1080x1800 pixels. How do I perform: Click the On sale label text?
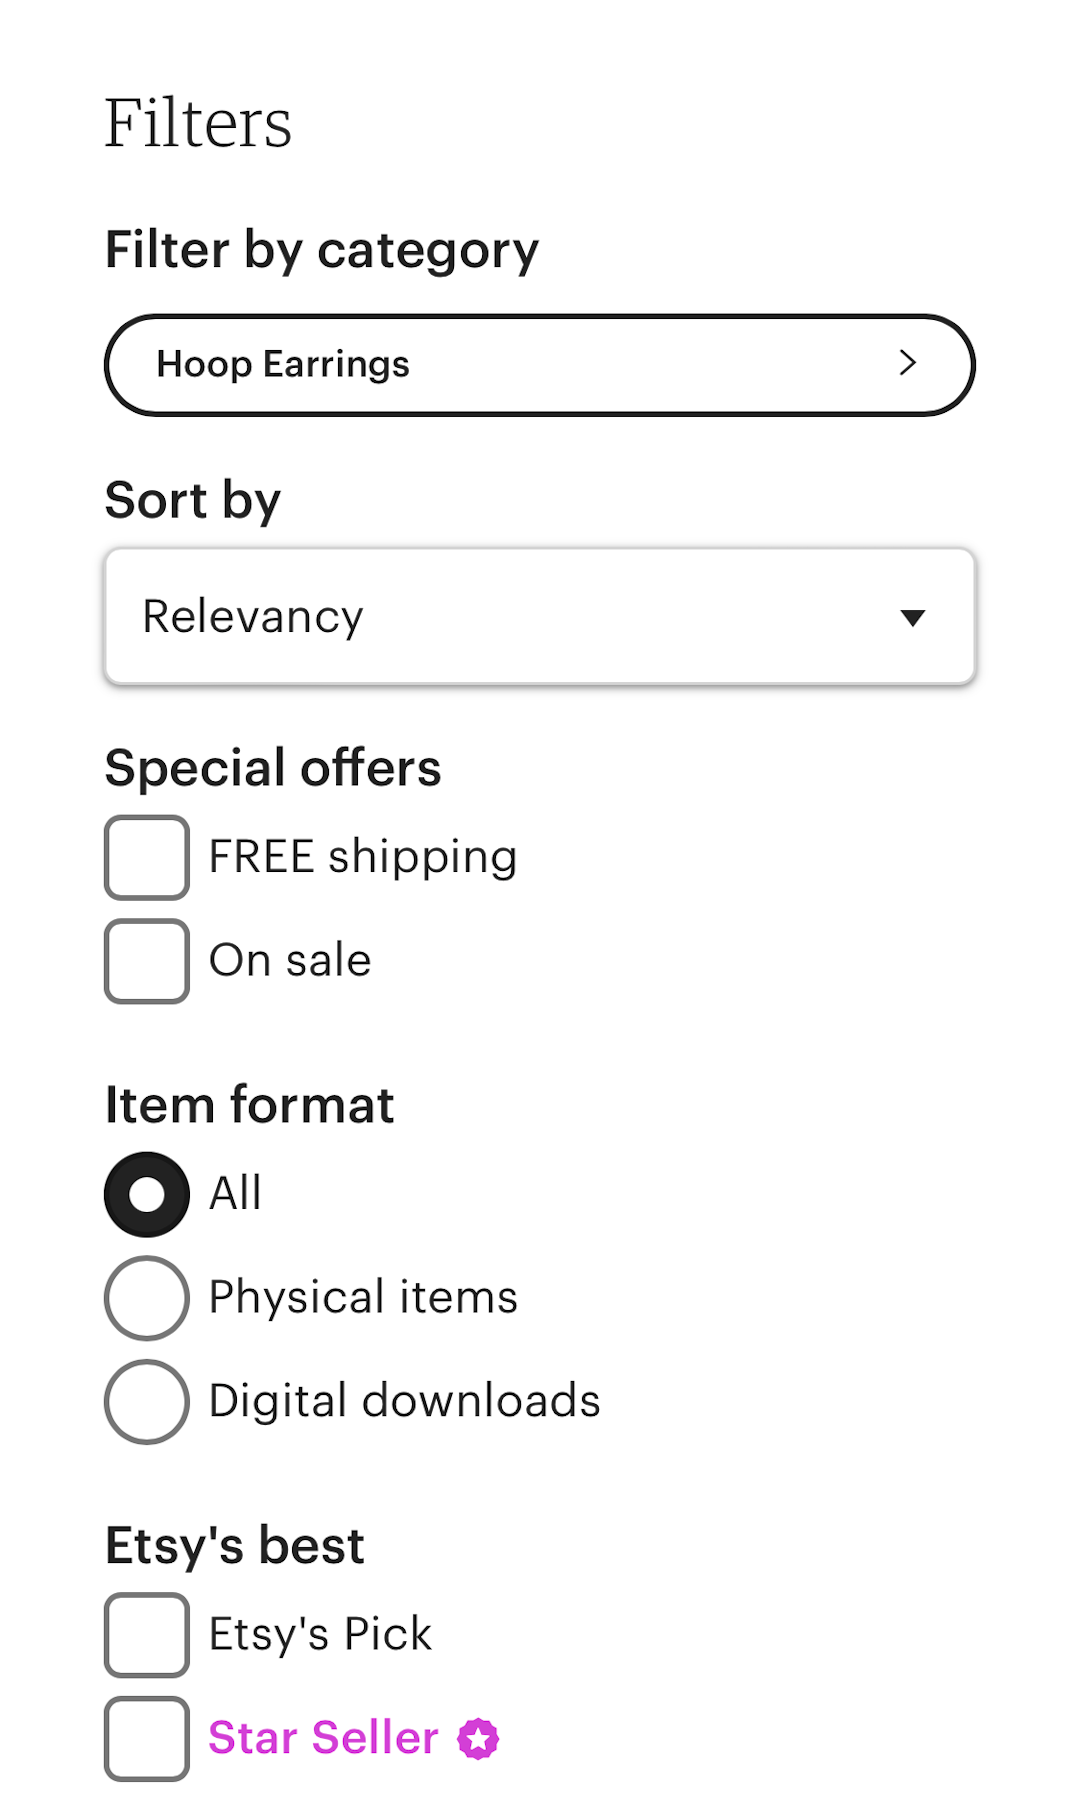tap(289, 960)
